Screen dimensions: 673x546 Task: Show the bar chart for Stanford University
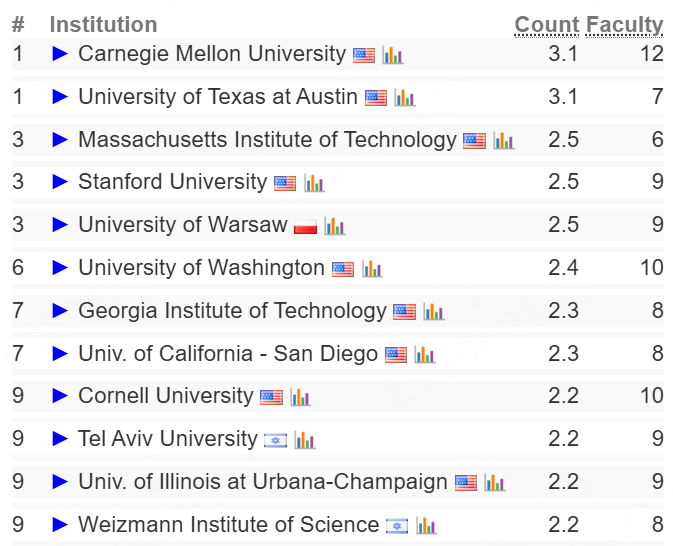(x=314, y=183)
